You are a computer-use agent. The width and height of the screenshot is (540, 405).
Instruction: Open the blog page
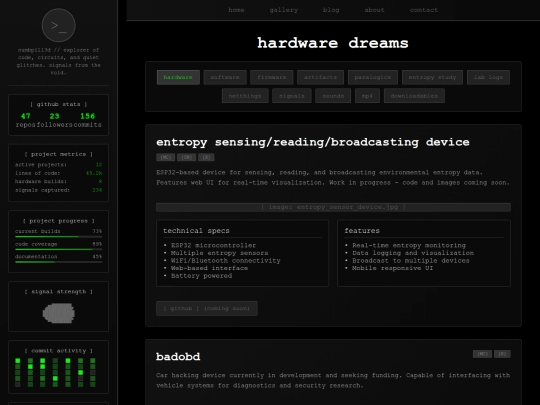331,10
